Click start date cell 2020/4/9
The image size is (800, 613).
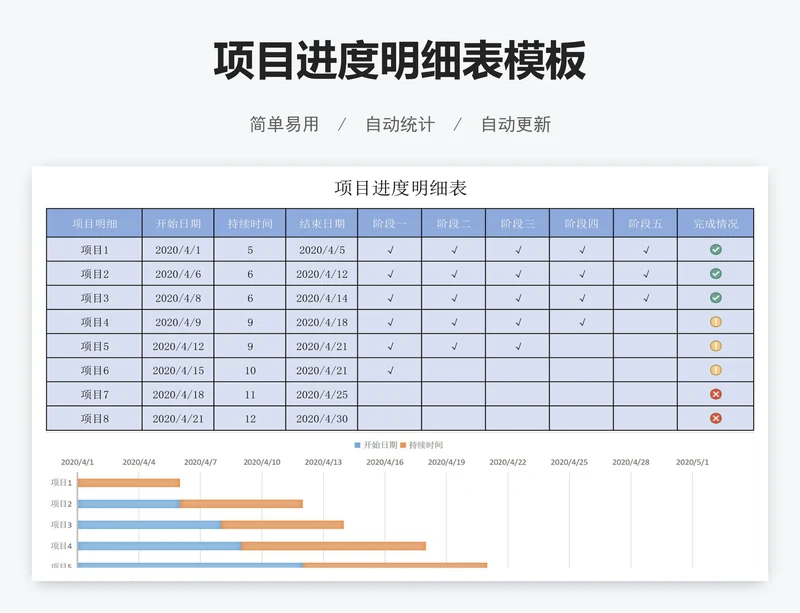(x=178, y=322)
